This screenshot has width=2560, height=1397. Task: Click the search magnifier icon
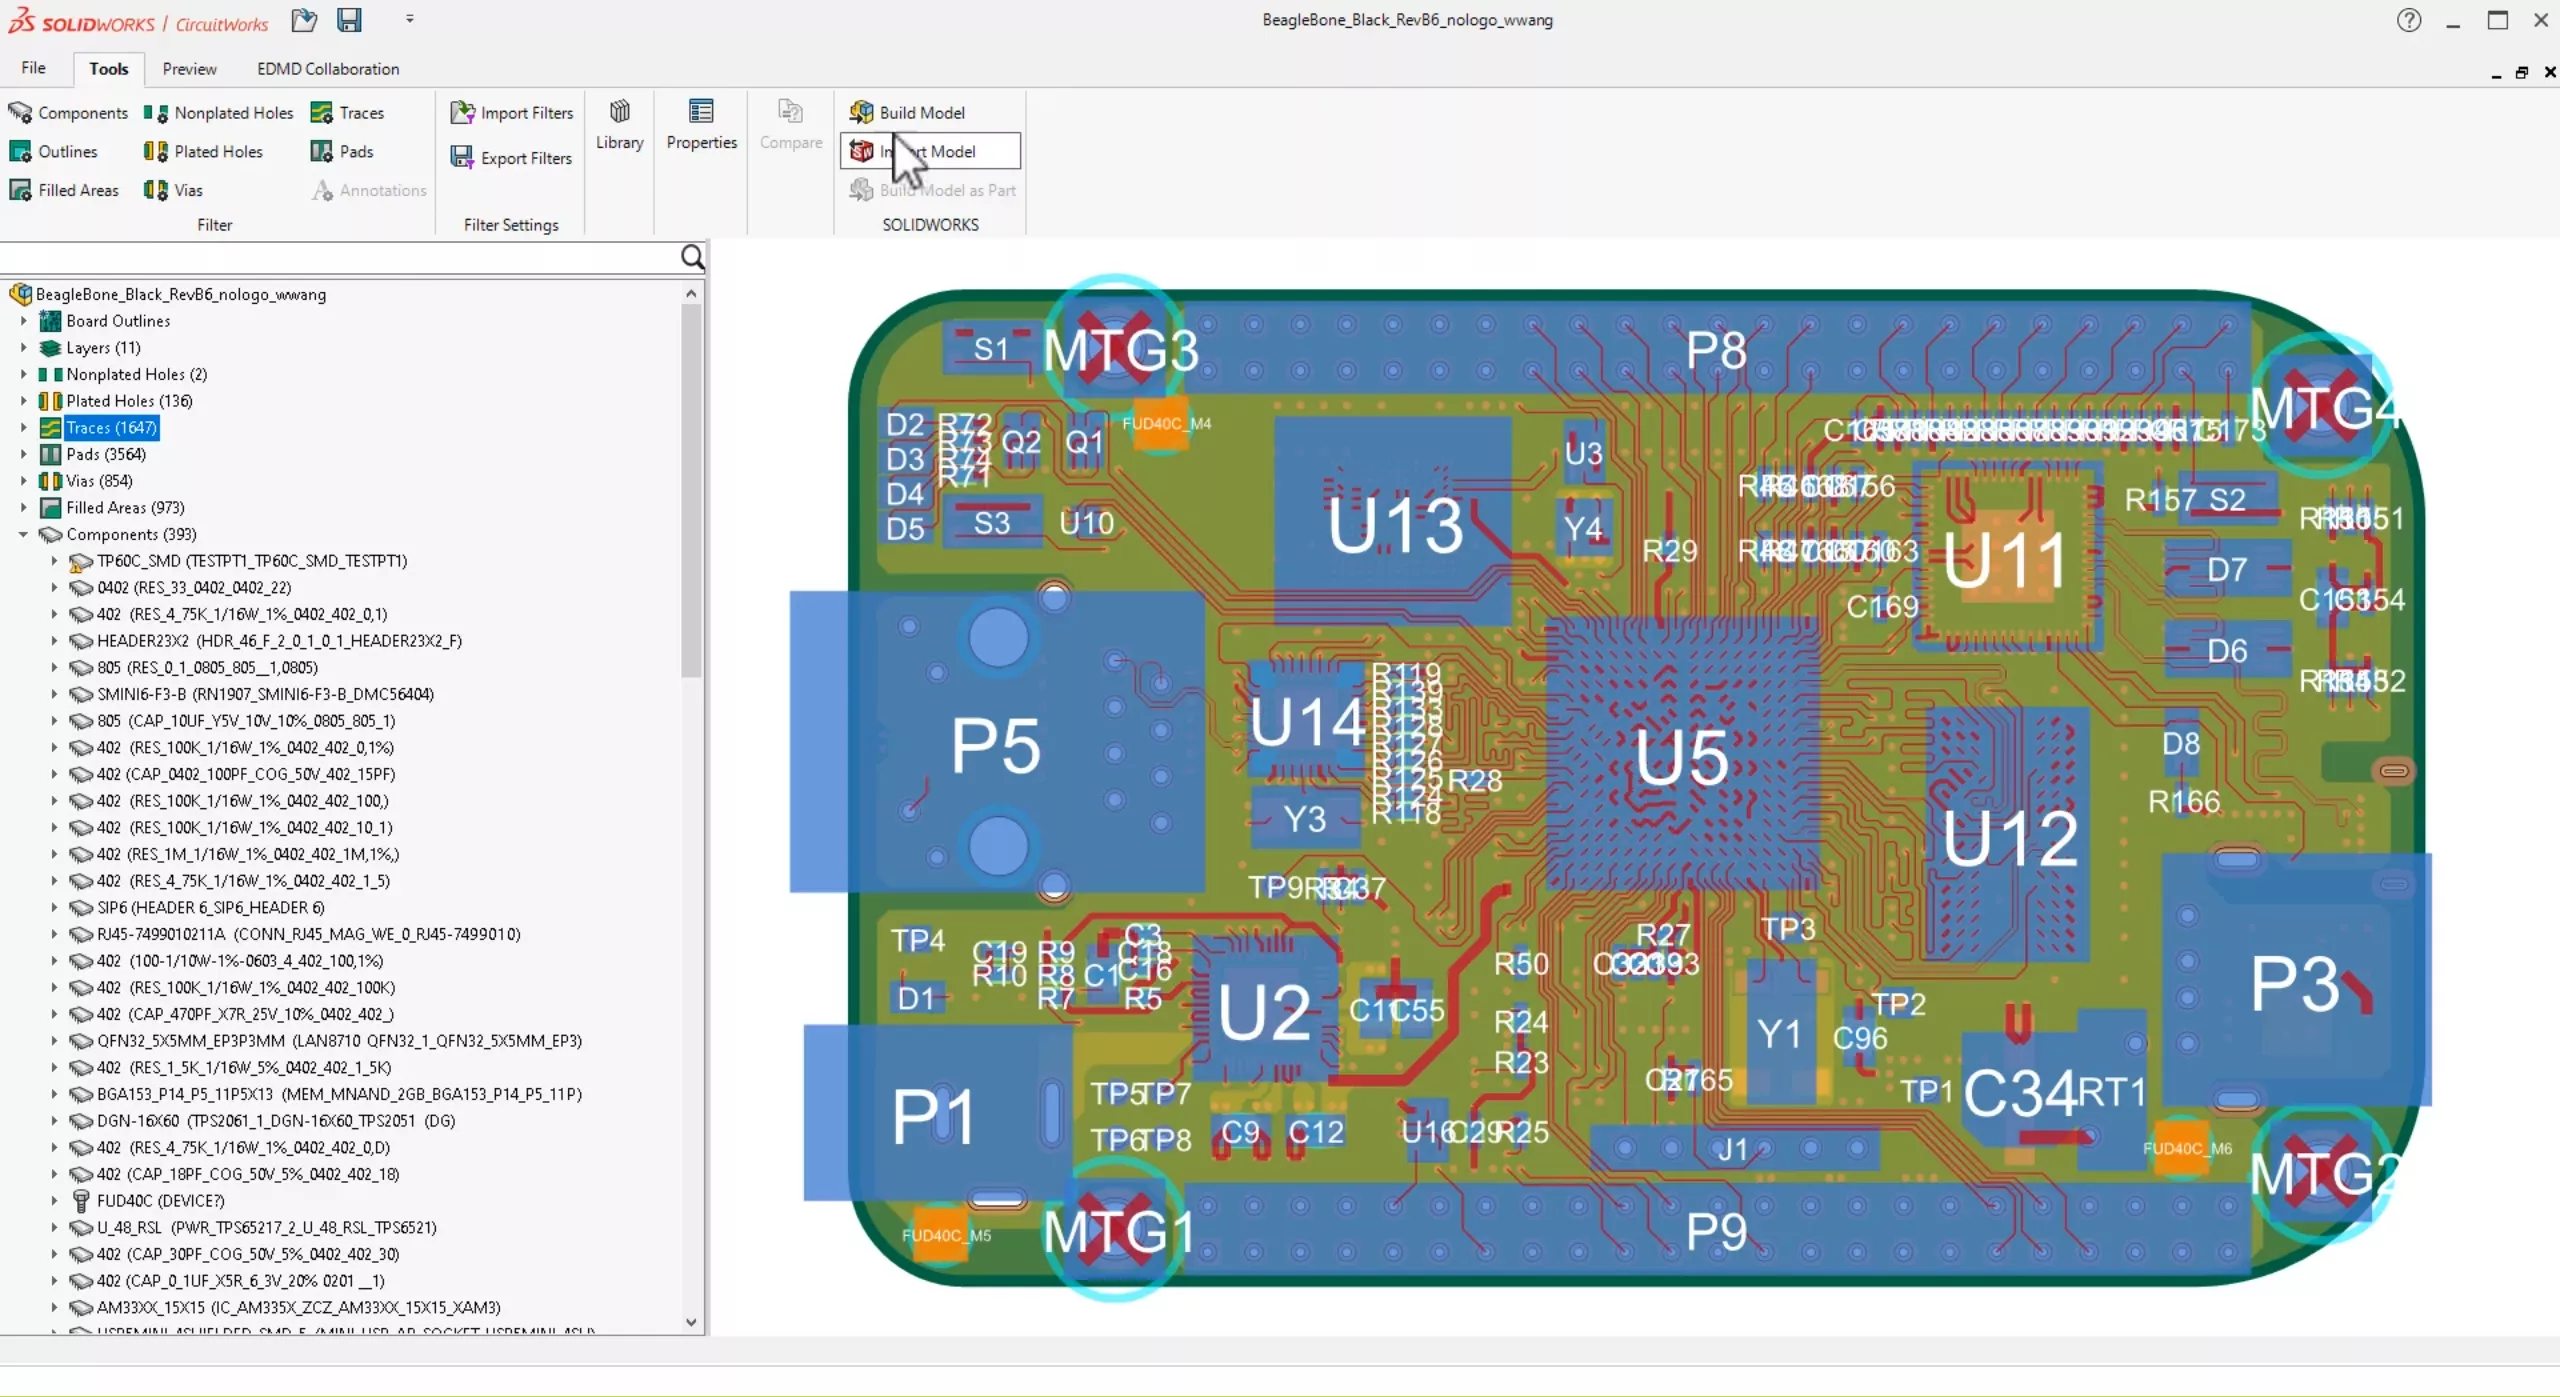[x=692, y=258]
